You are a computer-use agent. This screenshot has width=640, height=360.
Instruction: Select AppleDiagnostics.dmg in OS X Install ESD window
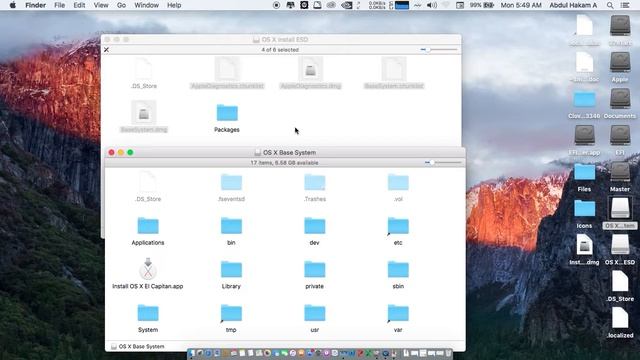pos(310,69)
